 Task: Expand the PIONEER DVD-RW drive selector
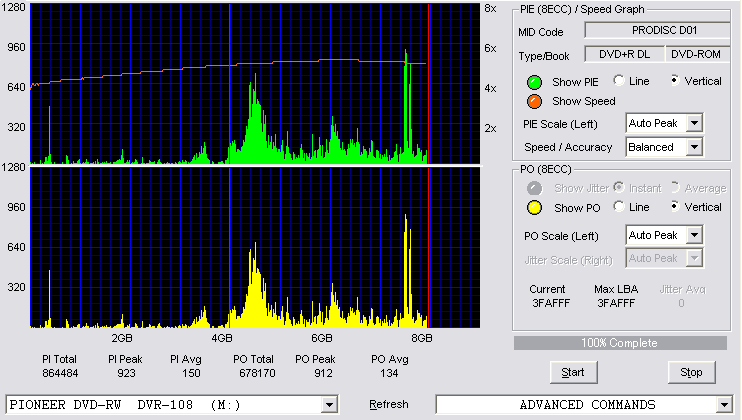point(329,405)
